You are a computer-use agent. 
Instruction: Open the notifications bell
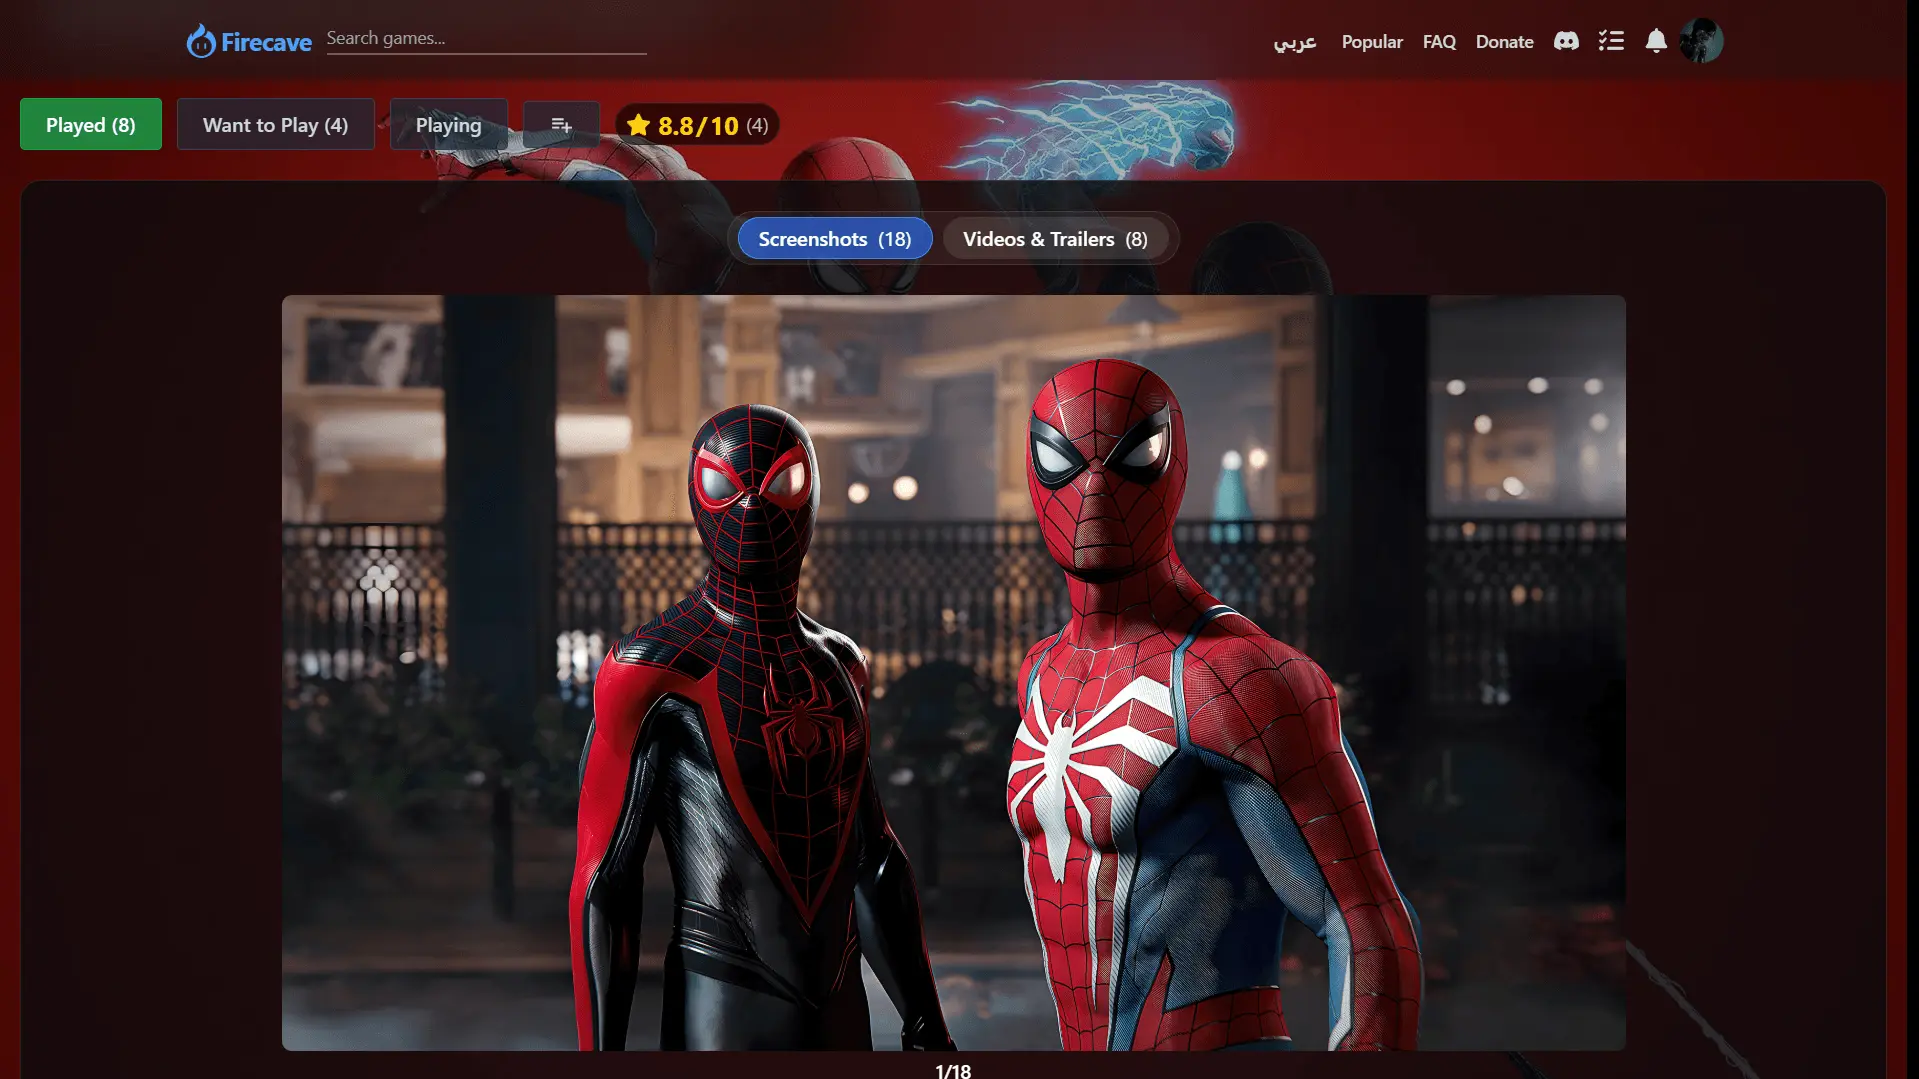(x=1656, y=41)
